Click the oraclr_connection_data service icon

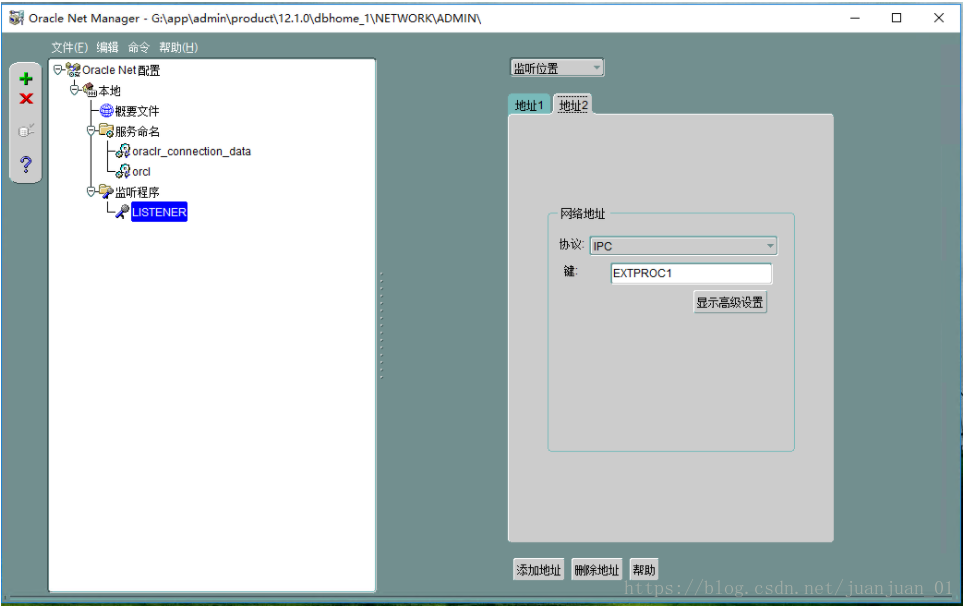pyautogui.click(x=123, y=151)
